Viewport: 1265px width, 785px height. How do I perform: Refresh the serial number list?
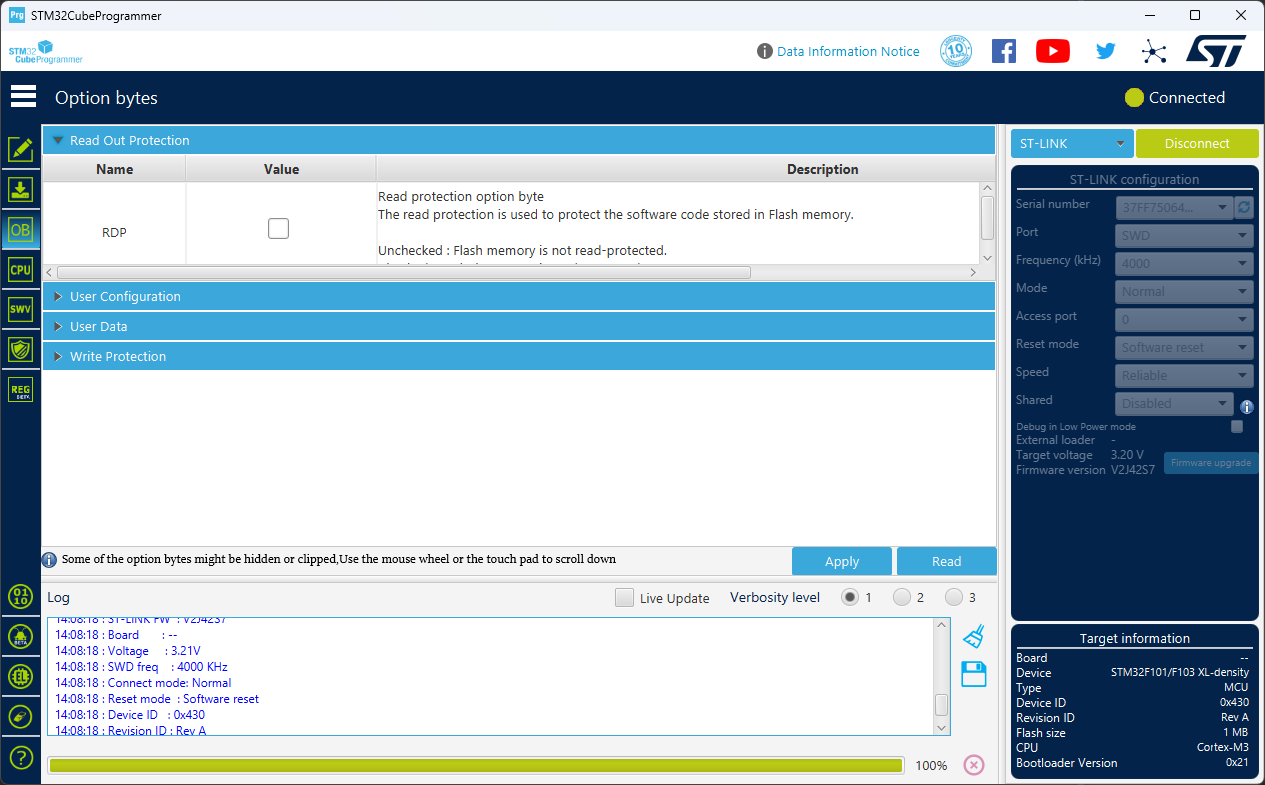coord(1245,208)
